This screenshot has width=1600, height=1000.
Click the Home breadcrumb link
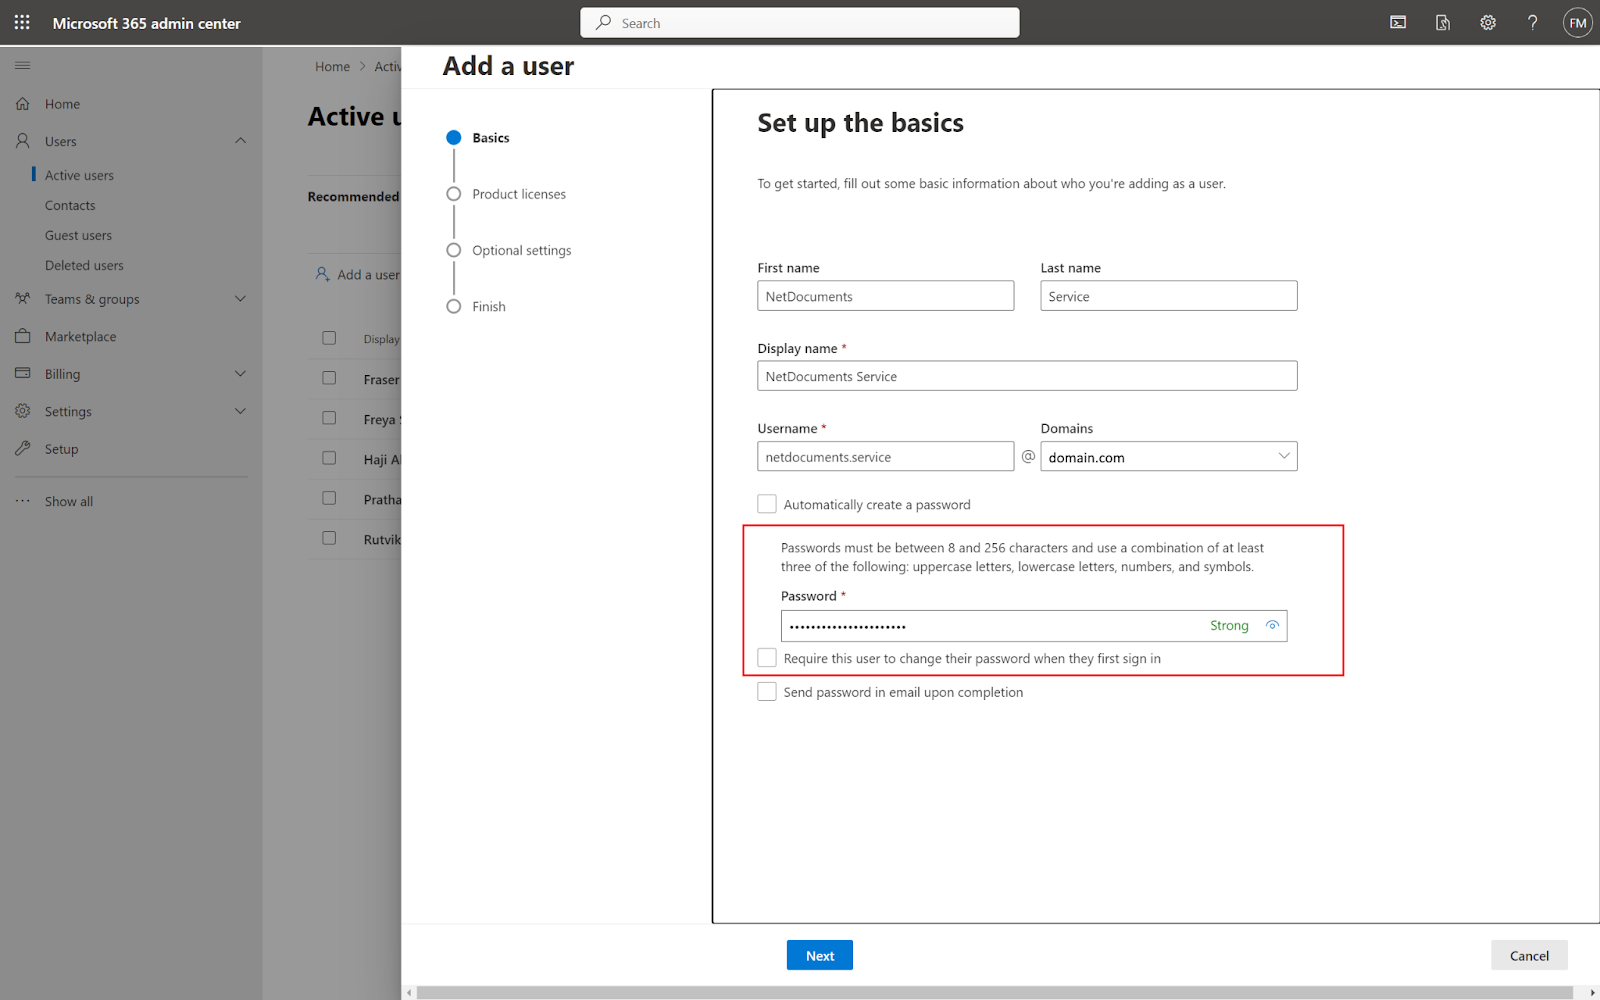pos(332,66)
